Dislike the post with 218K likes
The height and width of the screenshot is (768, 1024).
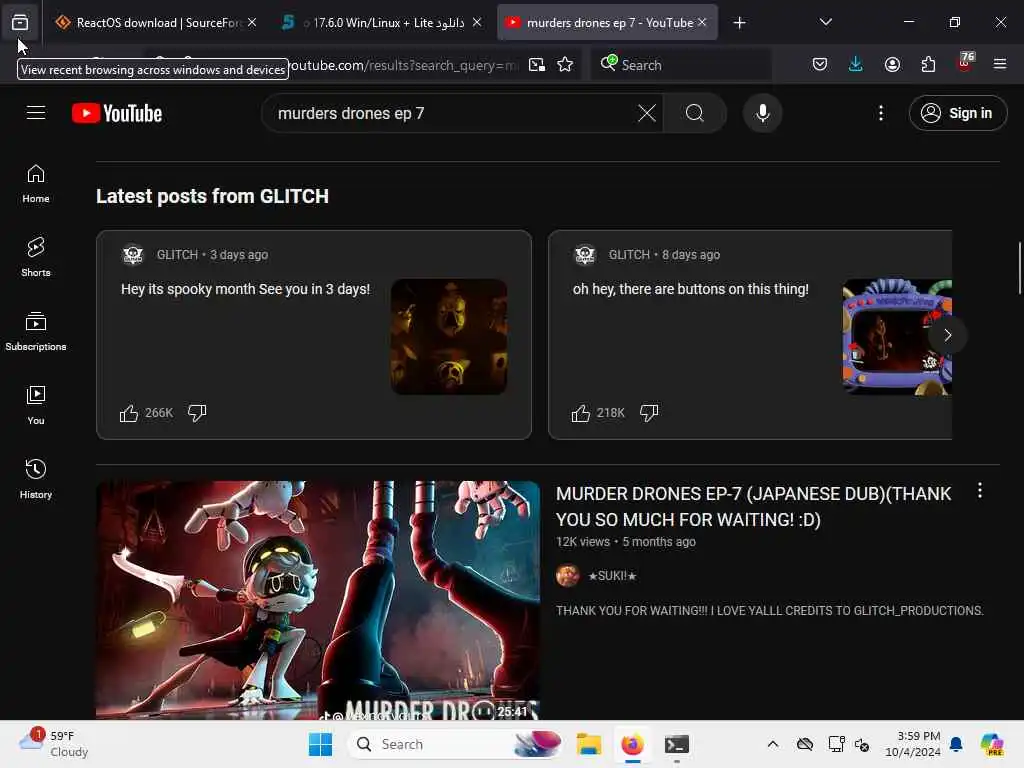(x=649, y=413)
